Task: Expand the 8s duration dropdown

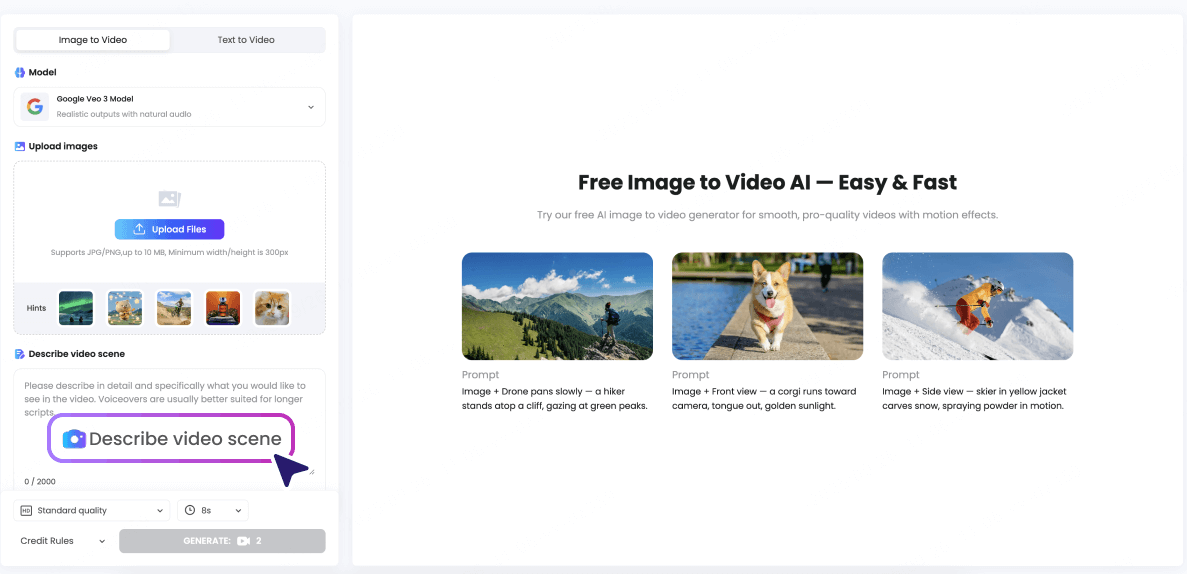Action: [213, 510]
